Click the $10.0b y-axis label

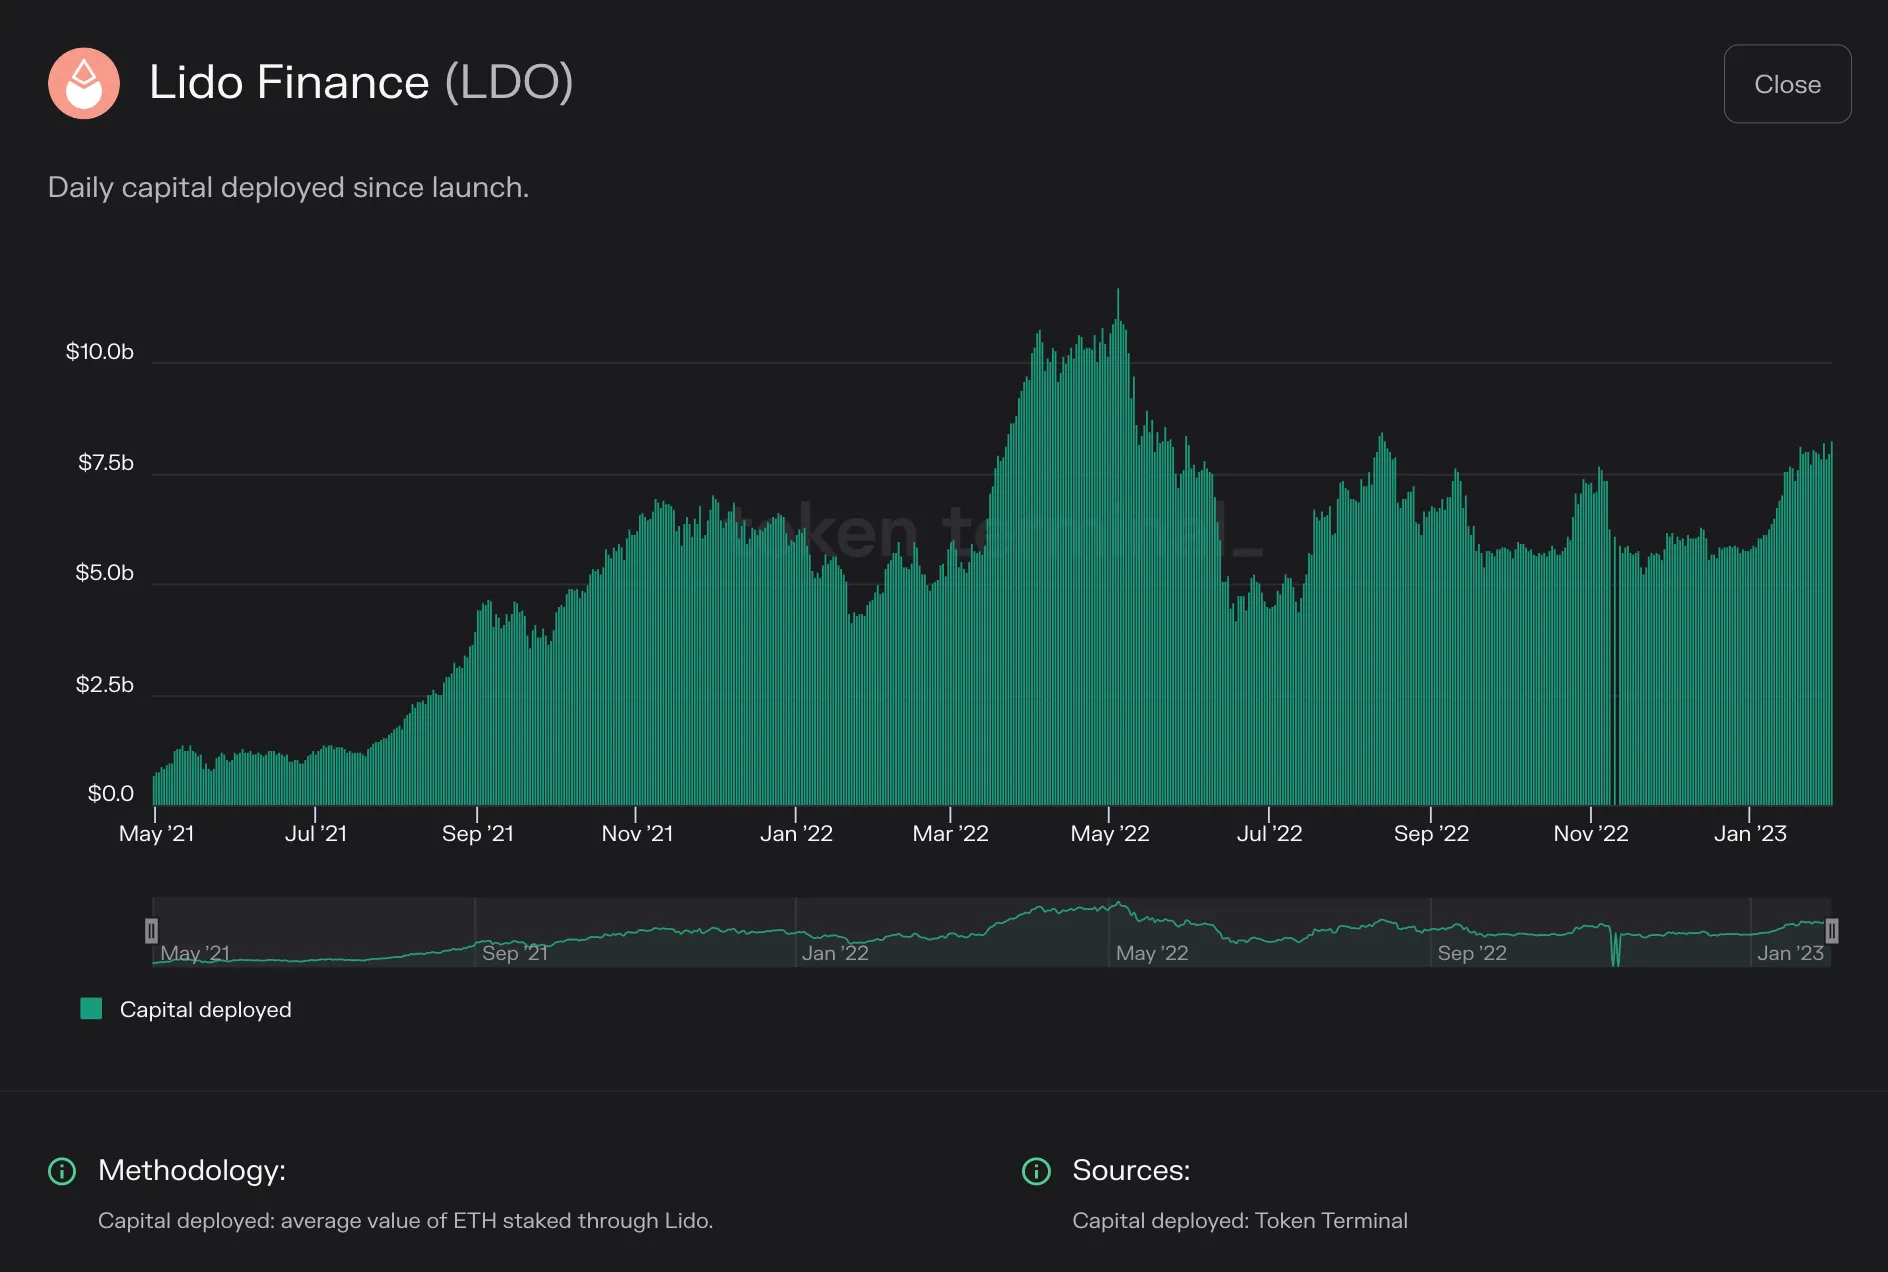(x=100, y=352)
